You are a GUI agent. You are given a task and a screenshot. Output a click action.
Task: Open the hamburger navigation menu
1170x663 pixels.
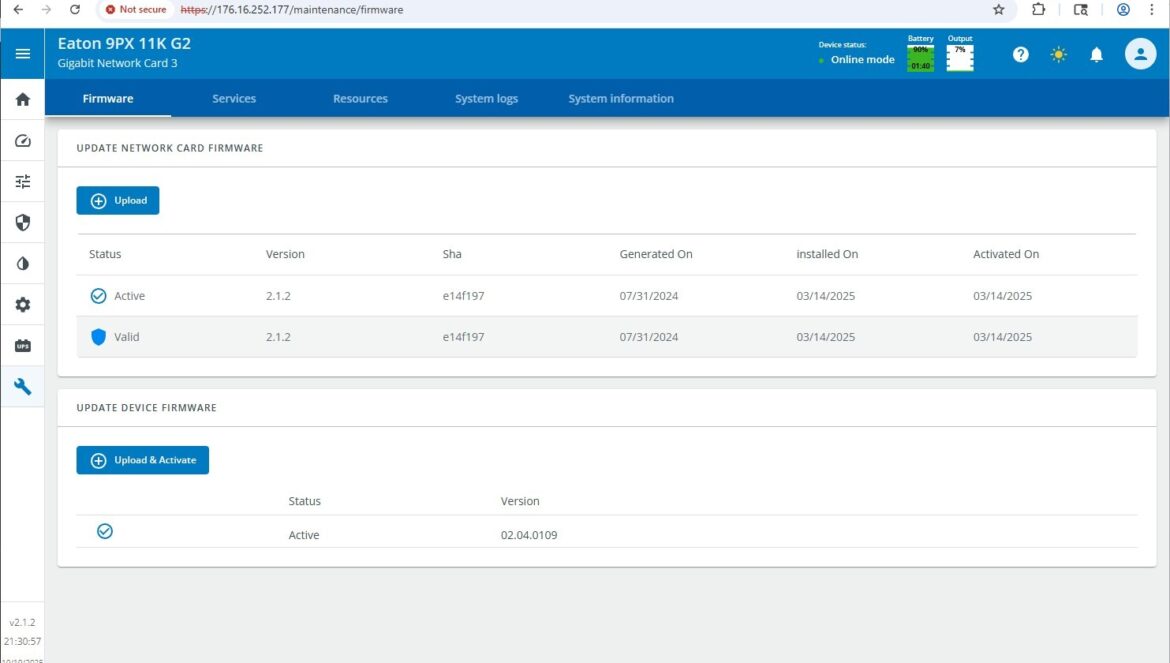point(22,54)
